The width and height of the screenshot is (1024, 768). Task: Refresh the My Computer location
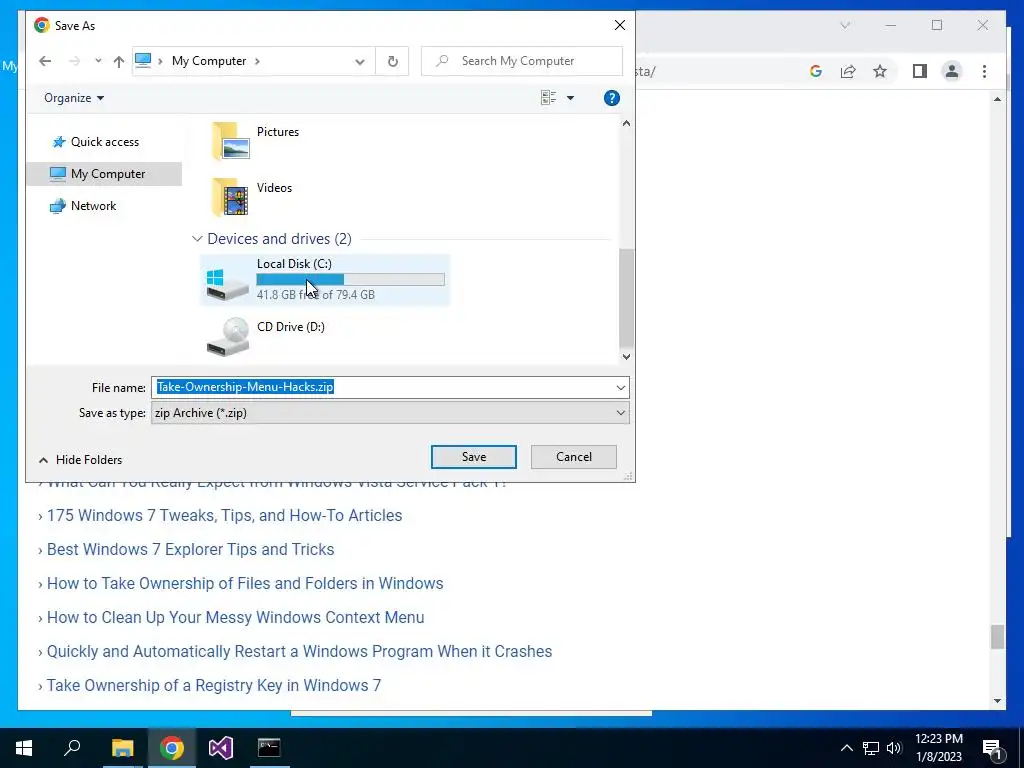[x=392, y=61]
